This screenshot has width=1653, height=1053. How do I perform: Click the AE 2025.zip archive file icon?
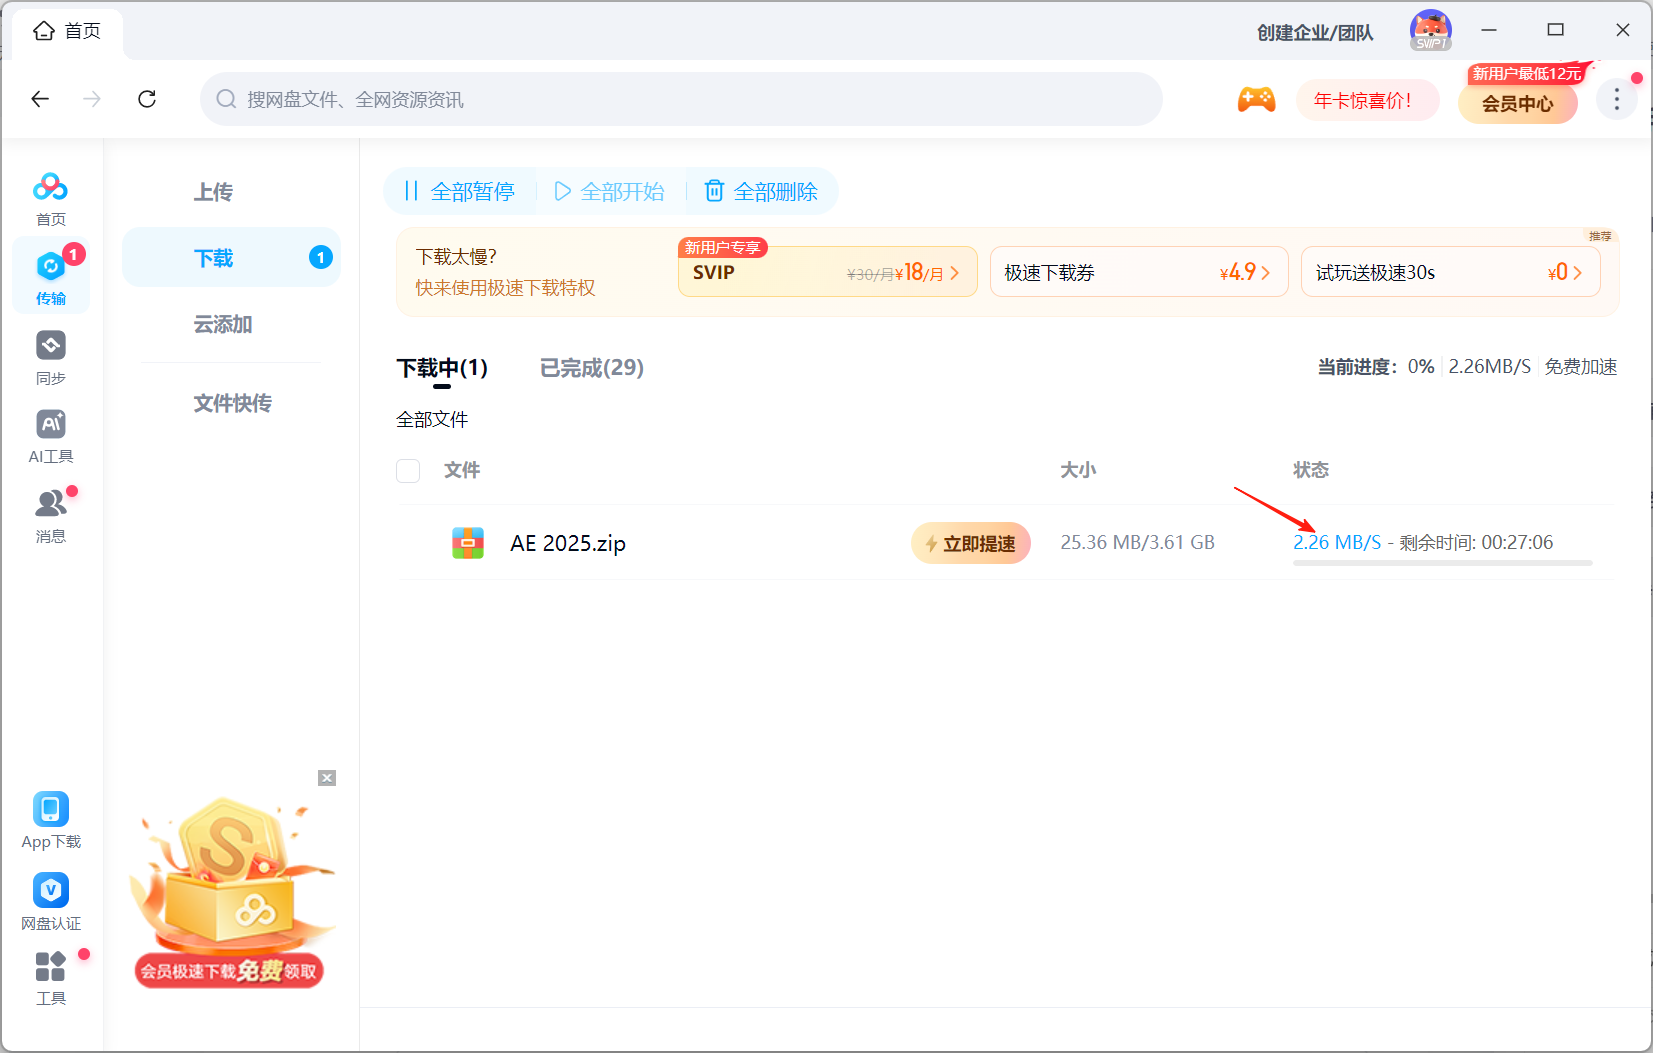[x=468, y=543]
